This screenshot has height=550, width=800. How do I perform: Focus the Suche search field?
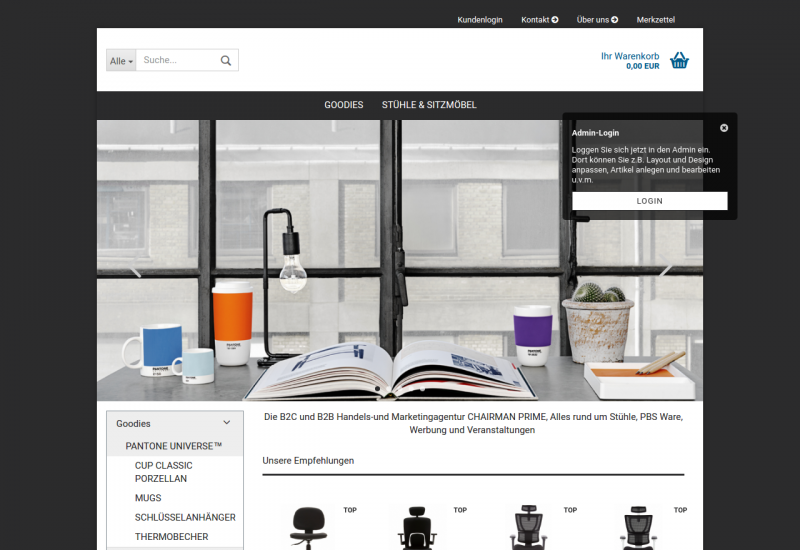[177, 61]
